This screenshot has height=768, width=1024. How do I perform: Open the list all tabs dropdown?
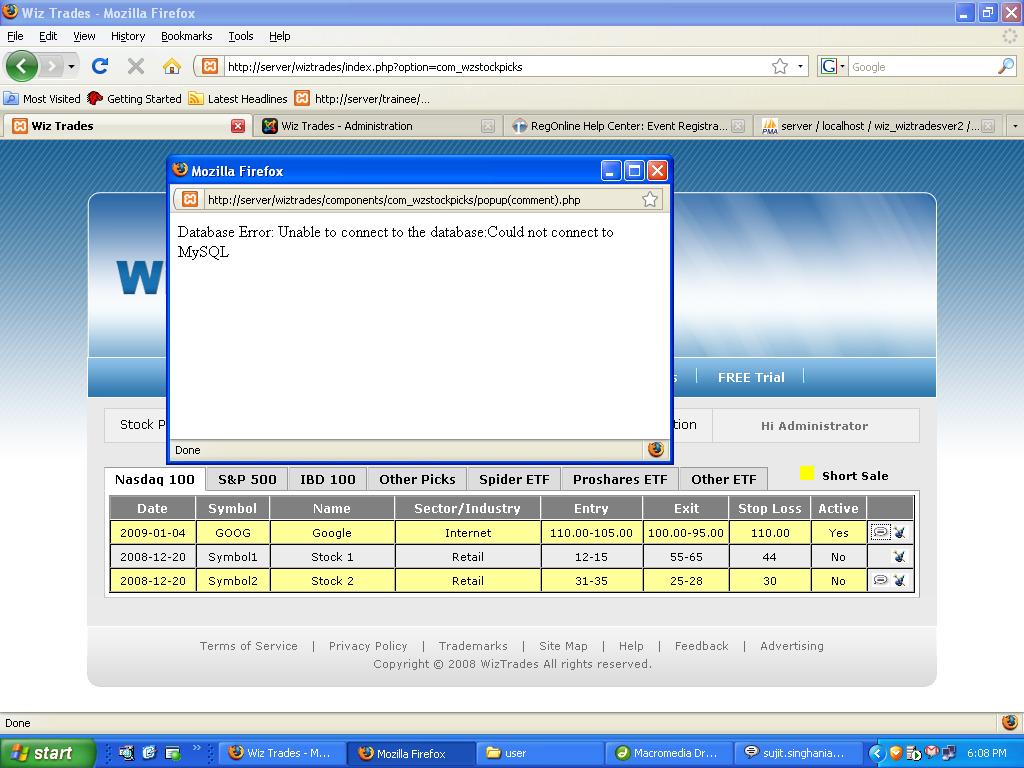(1014, 126)
